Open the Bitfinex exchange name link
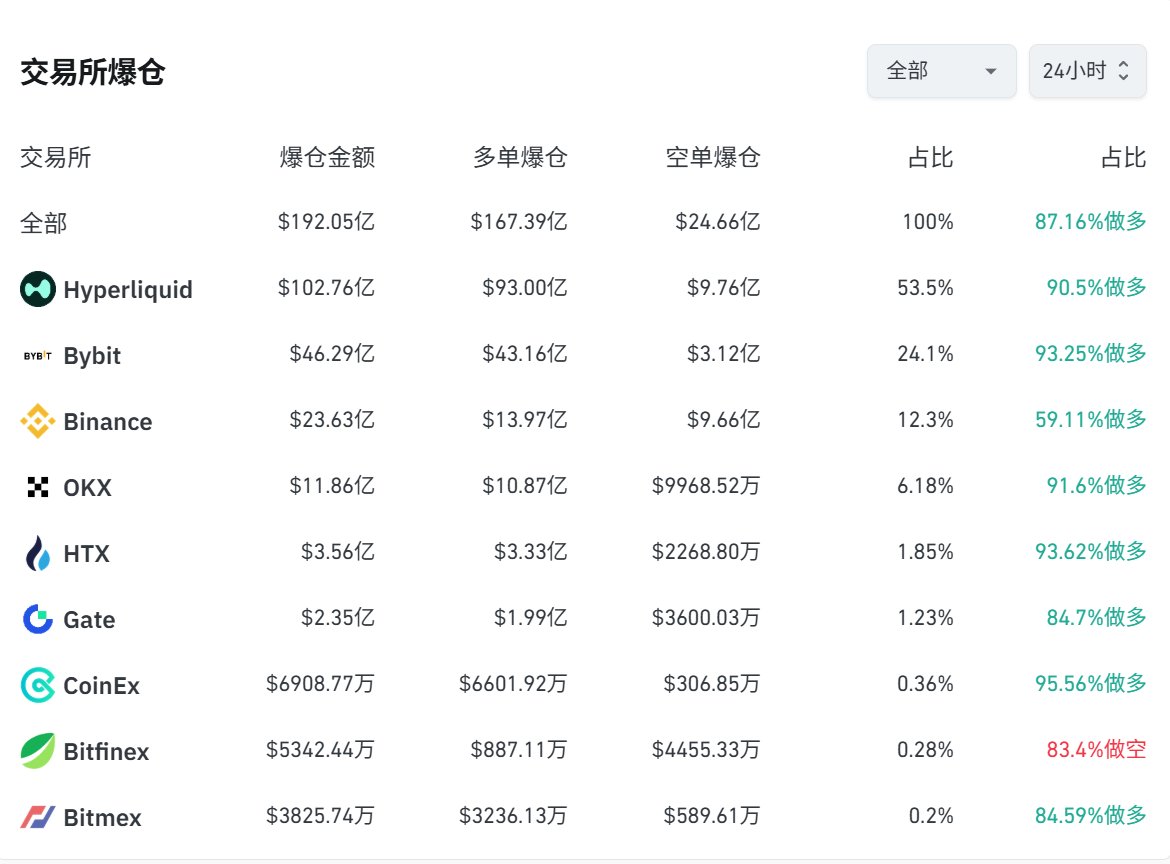 106,752
